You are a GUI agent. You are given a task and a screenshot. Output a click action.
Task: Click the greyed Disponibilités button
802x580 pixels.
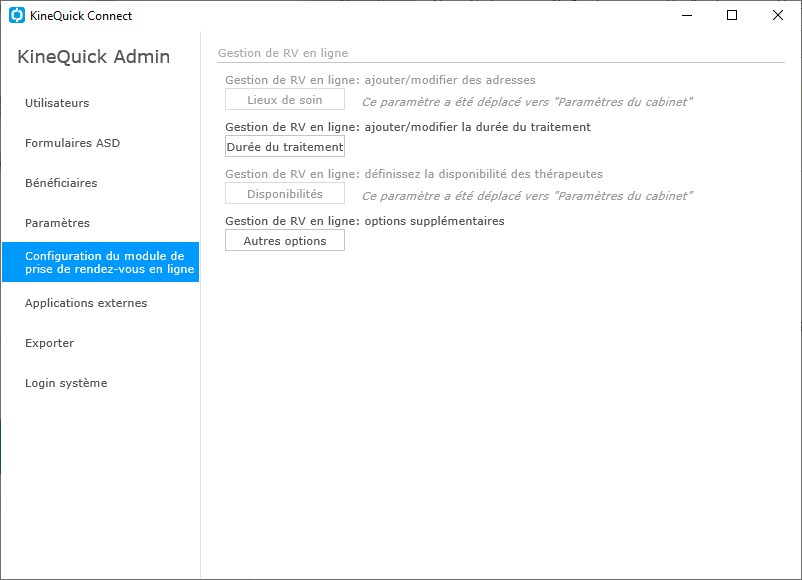tap(285, 194)
